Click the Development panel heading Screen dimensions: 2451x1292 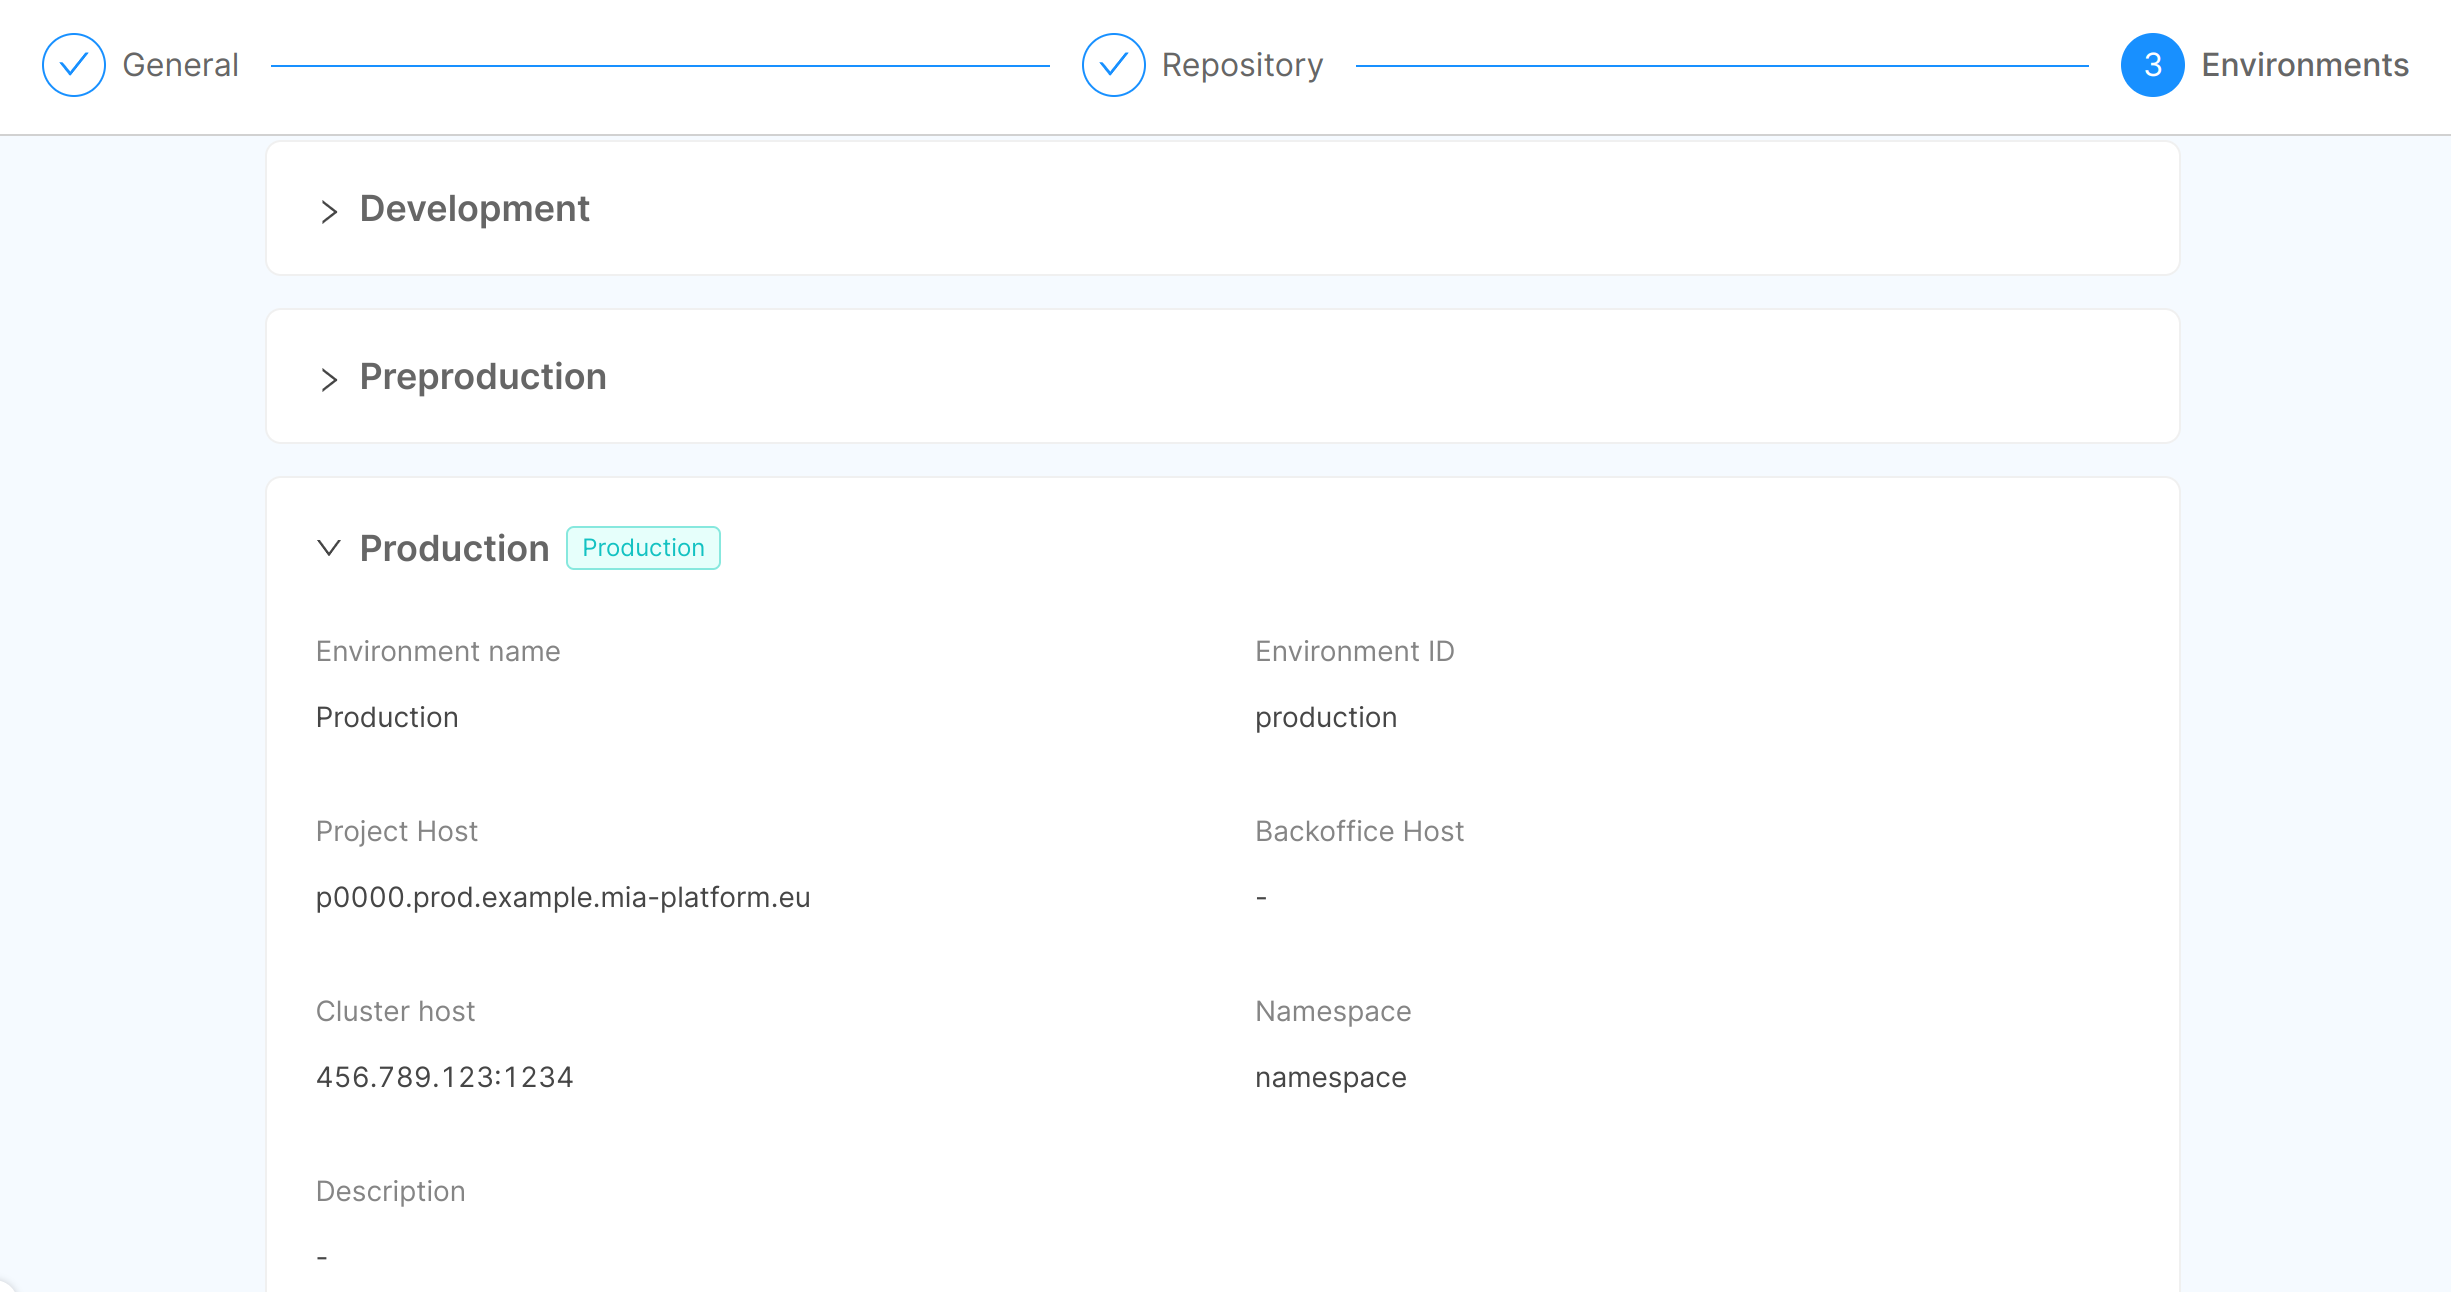[x=474, y=209]
